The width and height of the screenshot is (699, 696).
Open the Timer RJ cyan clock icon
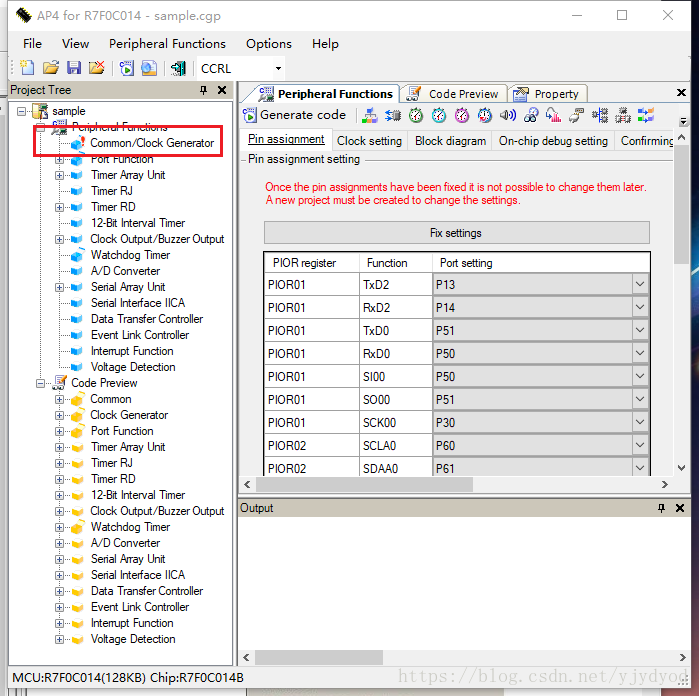click(439, 115)
